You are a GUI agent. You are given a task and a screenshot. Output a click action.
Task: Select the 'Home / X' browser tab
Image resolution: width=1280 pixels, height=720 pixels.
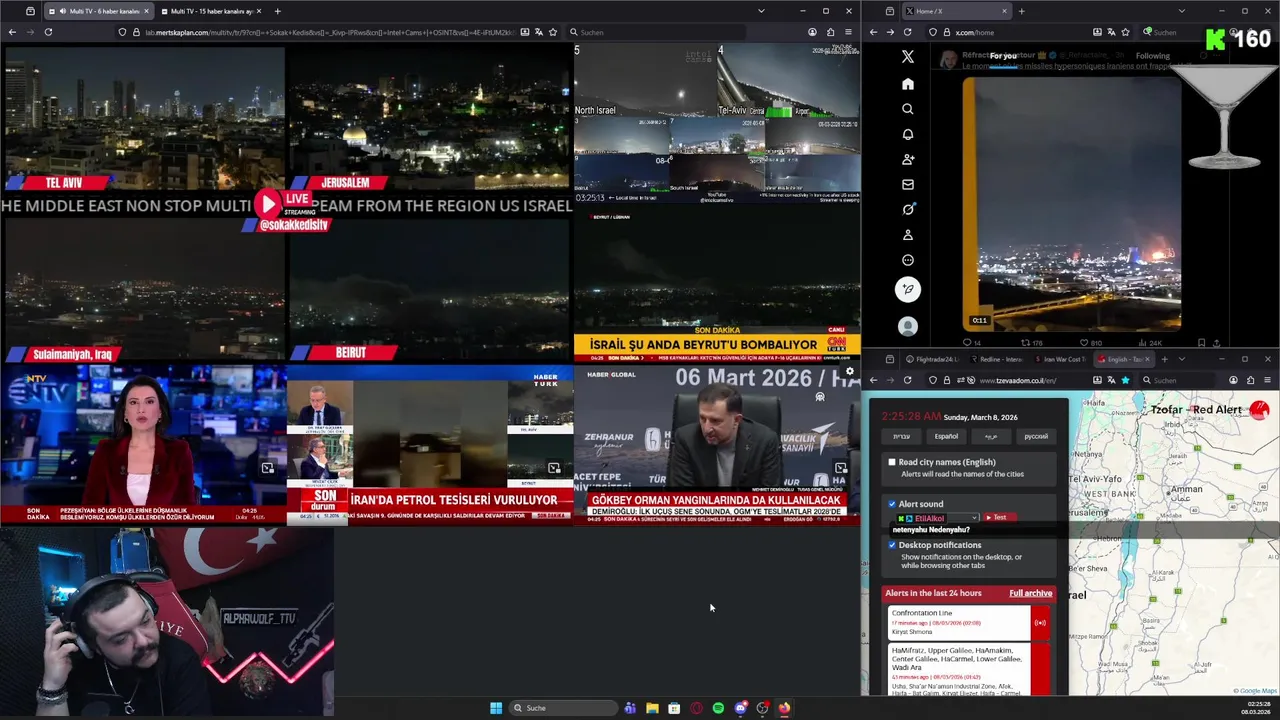click(x=958, y=11)
